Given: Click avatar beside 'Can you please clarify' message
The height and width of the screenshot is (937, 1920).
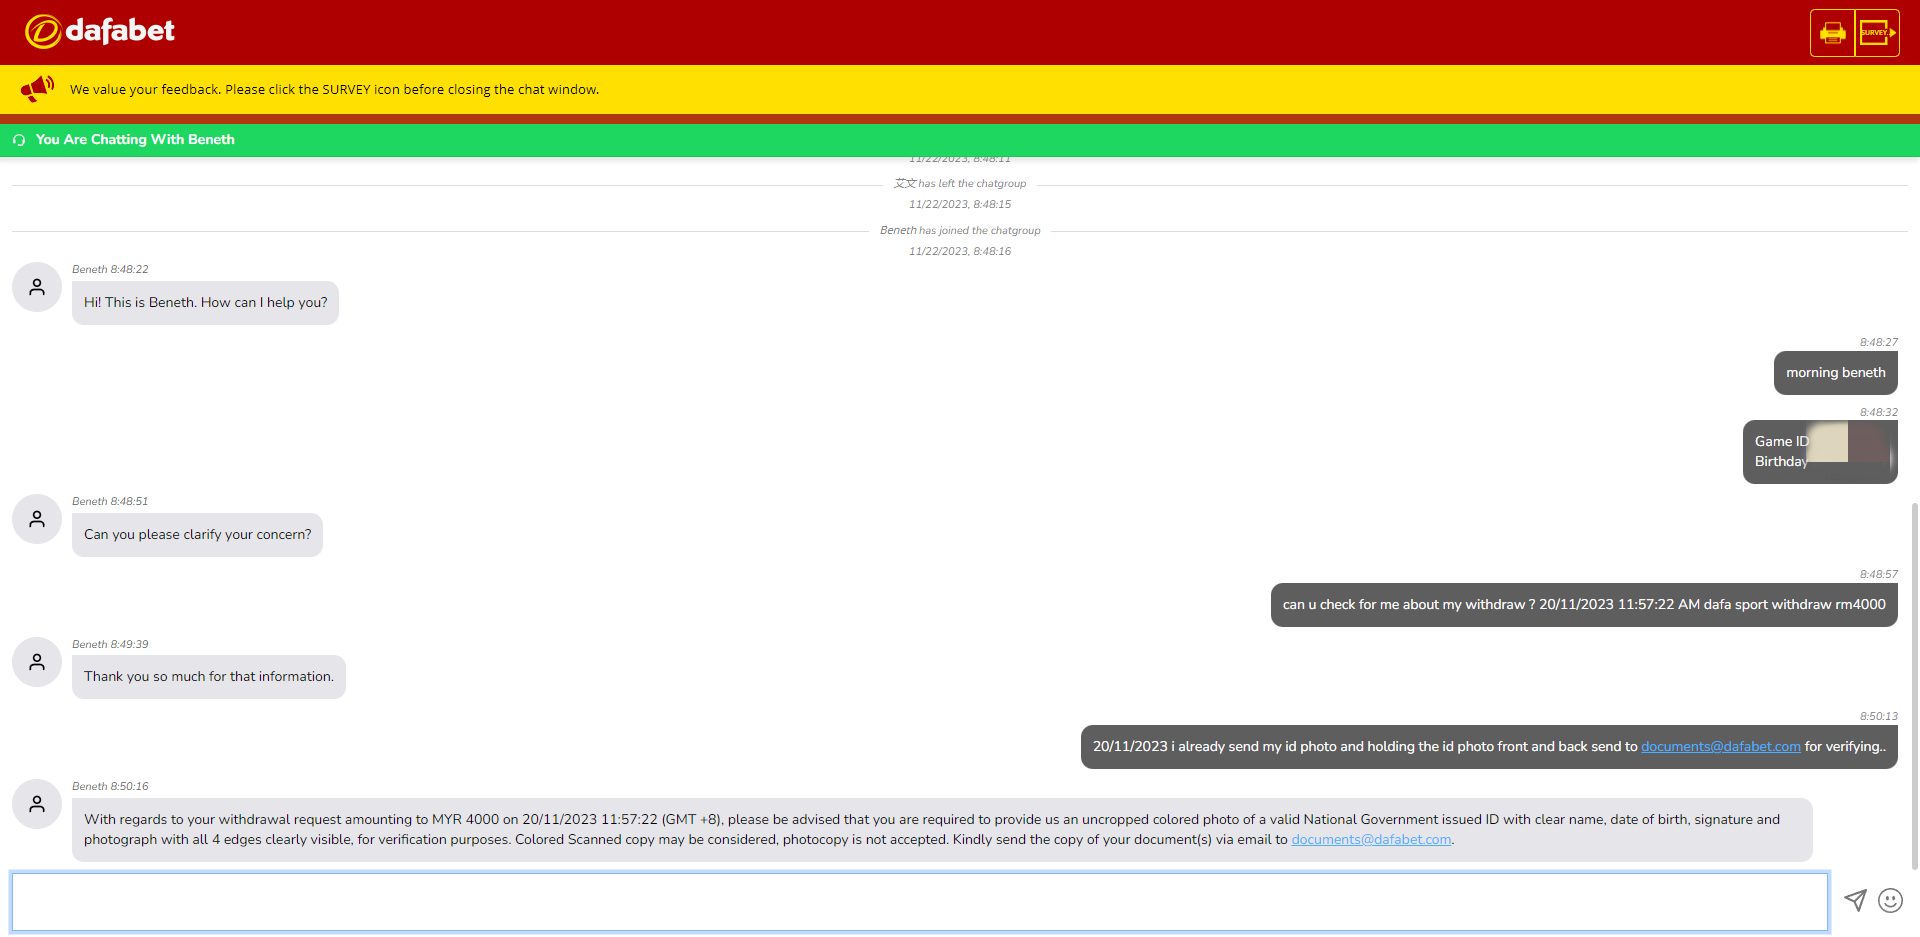Looking at the screenshot, I should [x=37, y=519].
